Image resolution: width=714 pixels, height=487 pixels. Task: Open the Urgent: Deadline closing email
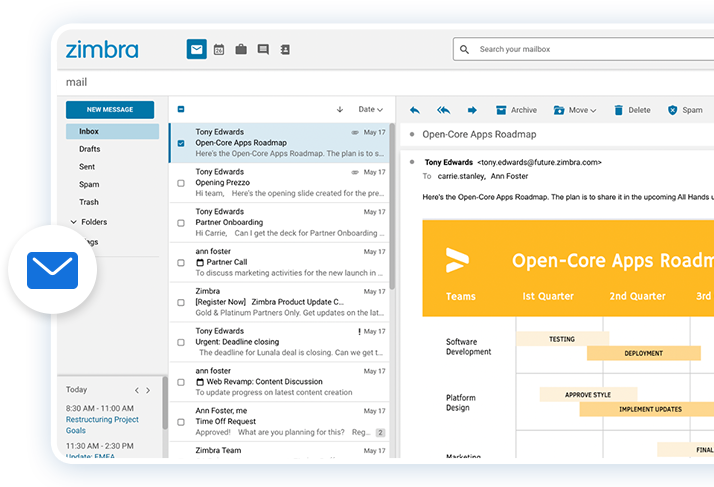click(x=280, y=342)
